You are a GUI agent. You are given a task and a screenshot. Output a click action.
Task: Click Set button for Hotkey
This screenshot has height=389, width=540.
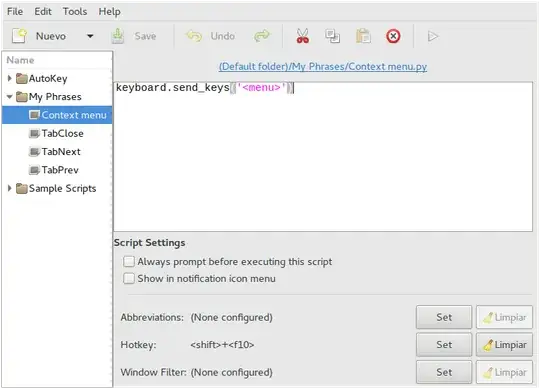click(444, 345)
